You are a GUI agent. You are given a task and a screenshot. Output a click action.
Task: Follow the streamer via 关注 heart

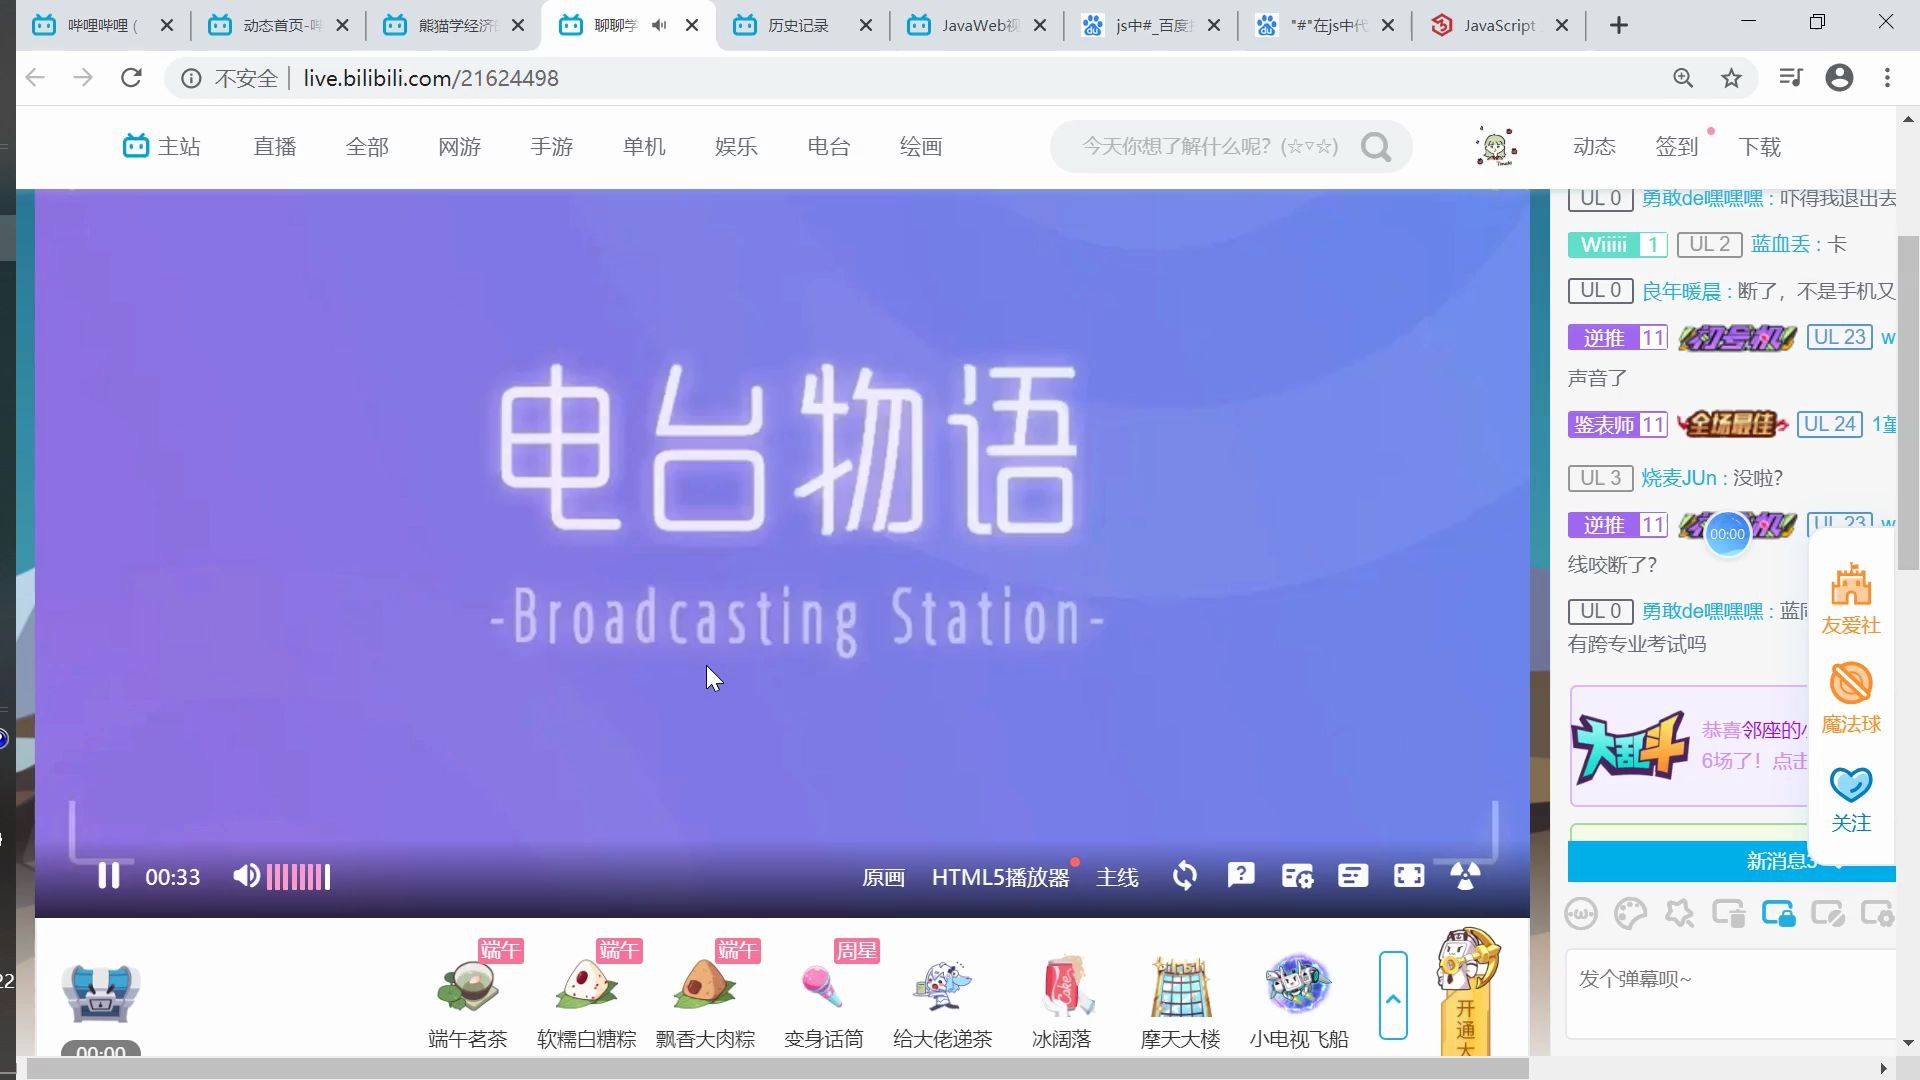[x=1851, y=799]
